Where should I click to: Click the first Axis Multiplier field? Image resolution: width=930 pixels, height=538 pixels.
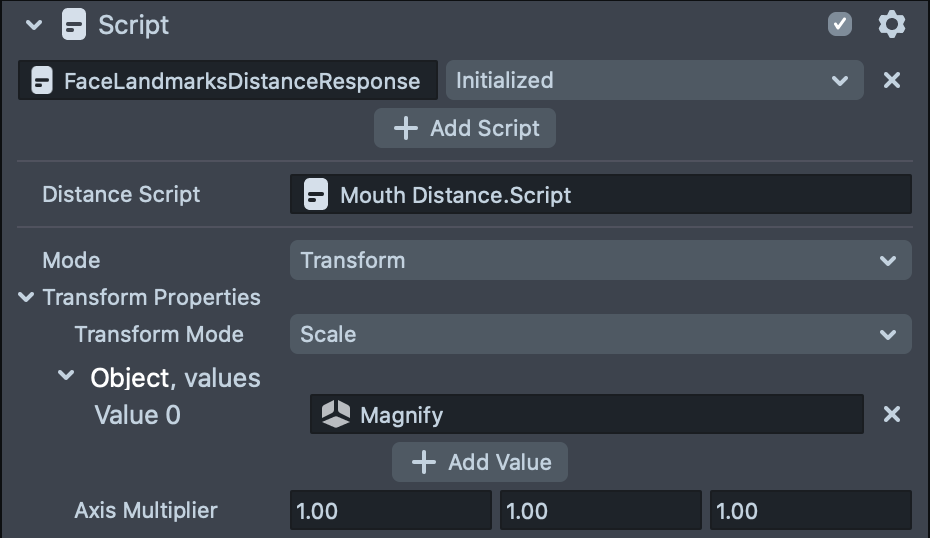coord(390,511)
